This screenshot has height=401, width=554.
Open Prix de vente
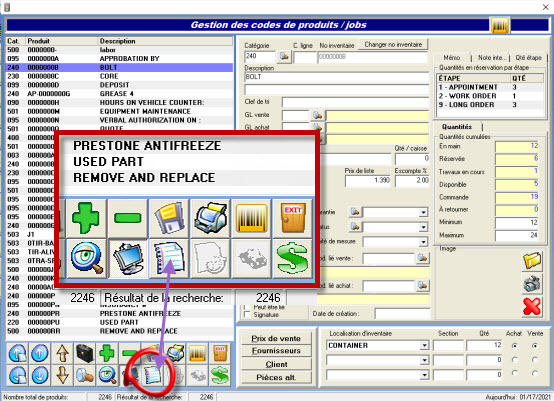[x=276, y=338]
